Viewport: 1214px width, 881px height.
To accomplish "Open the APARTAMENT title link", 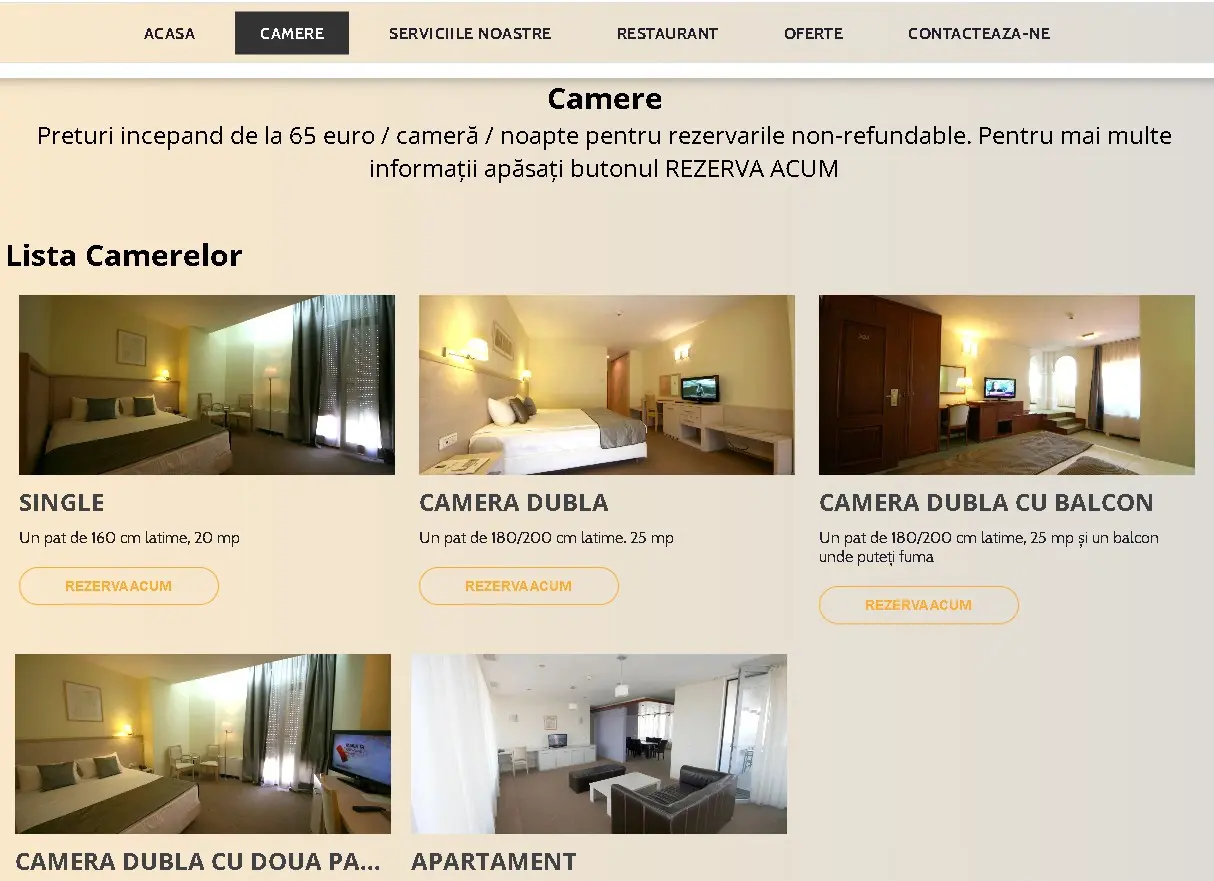I will tap(494, 861).
